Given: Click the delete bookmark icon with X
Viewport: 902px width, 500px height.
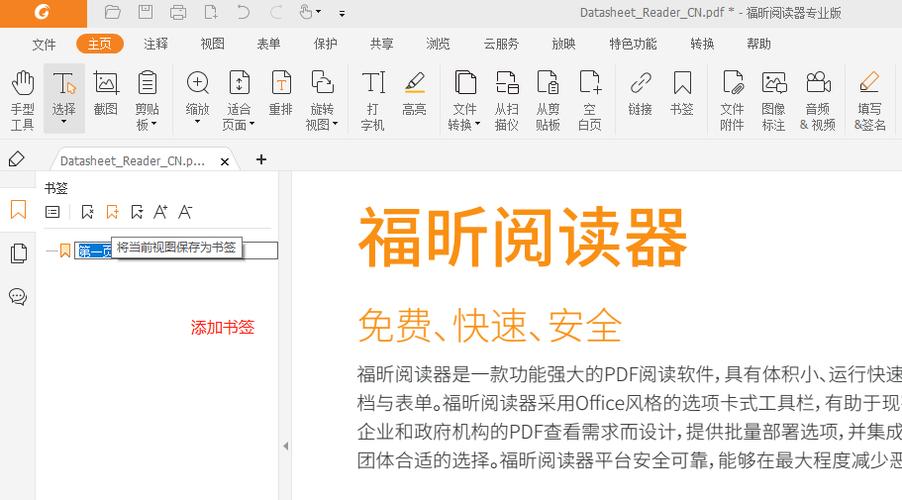Looking at the screenshot, I should 87,212.
